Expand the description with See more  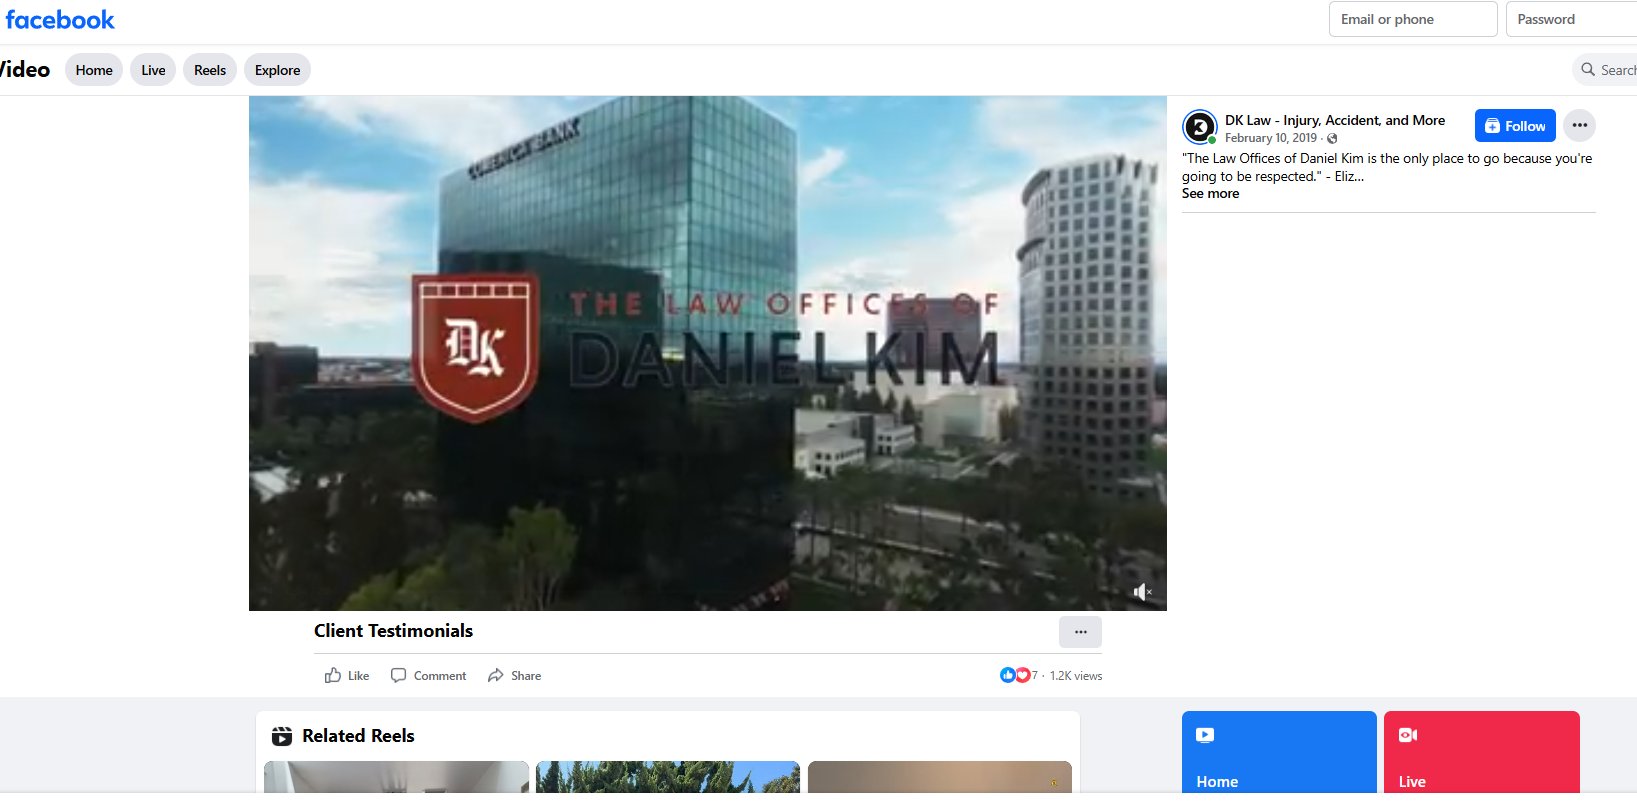click(x=1210, y=194)
